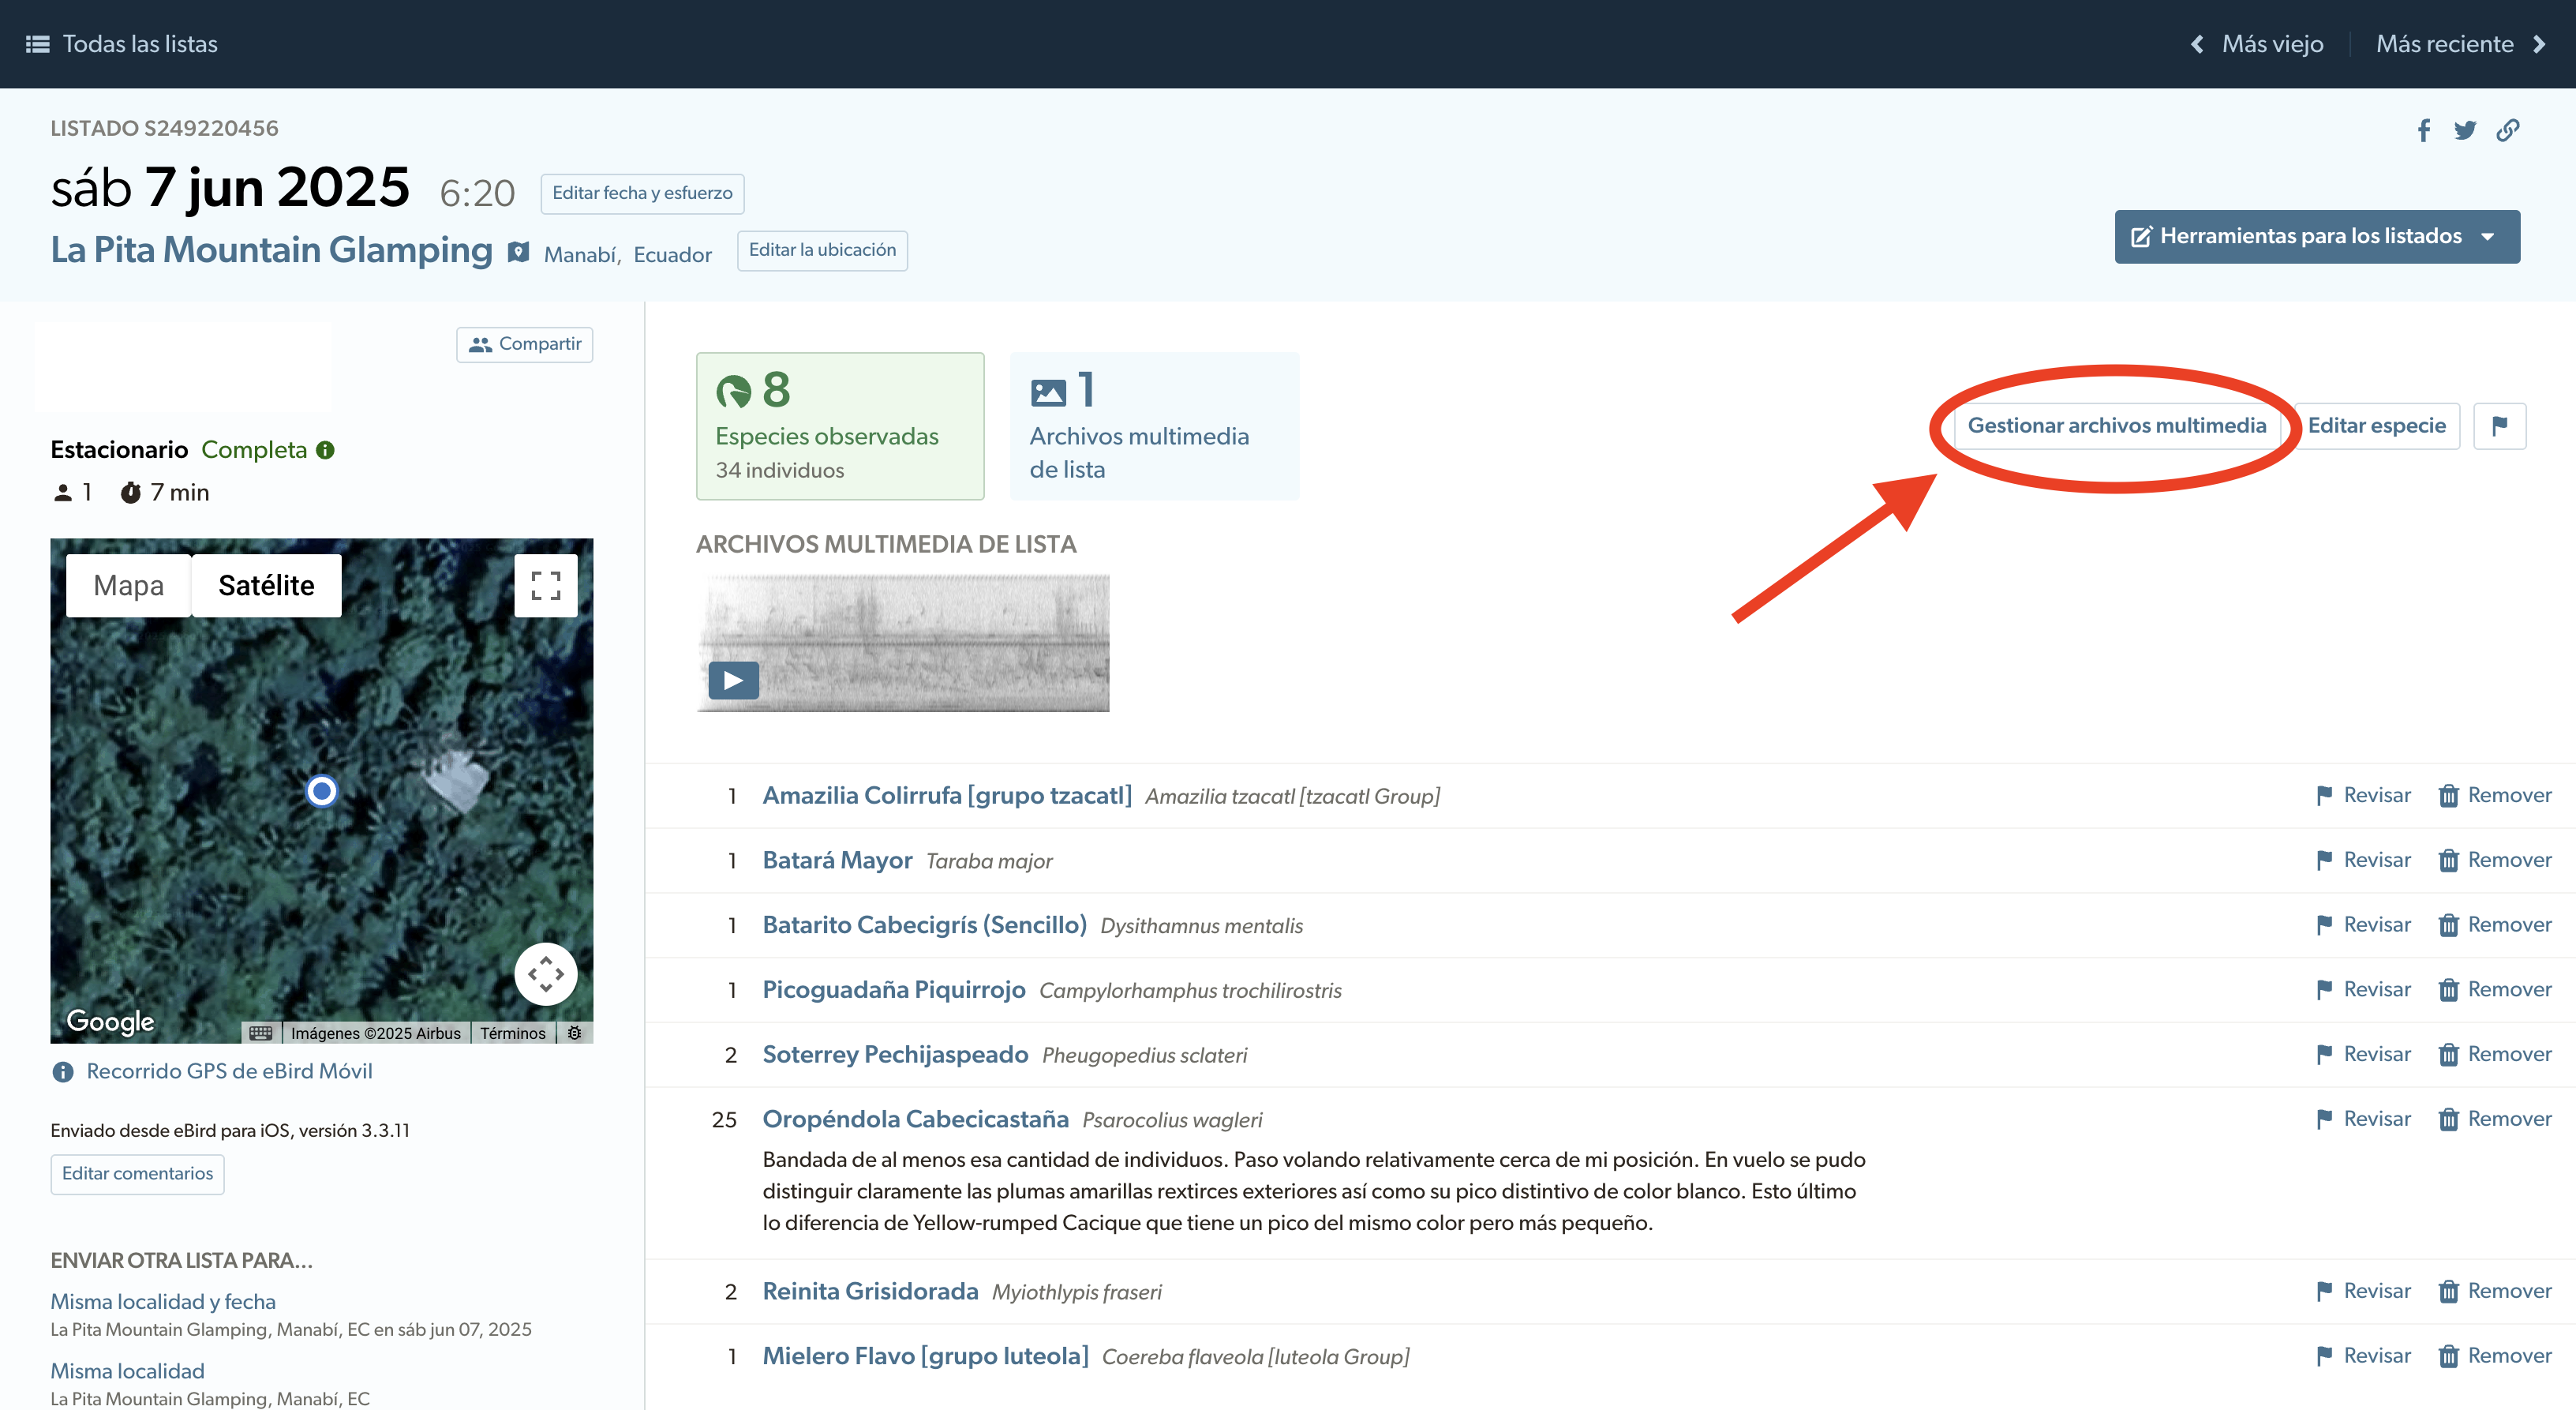Open Oropéndola Cabecicastaña species link

(x=915, y=1119)
